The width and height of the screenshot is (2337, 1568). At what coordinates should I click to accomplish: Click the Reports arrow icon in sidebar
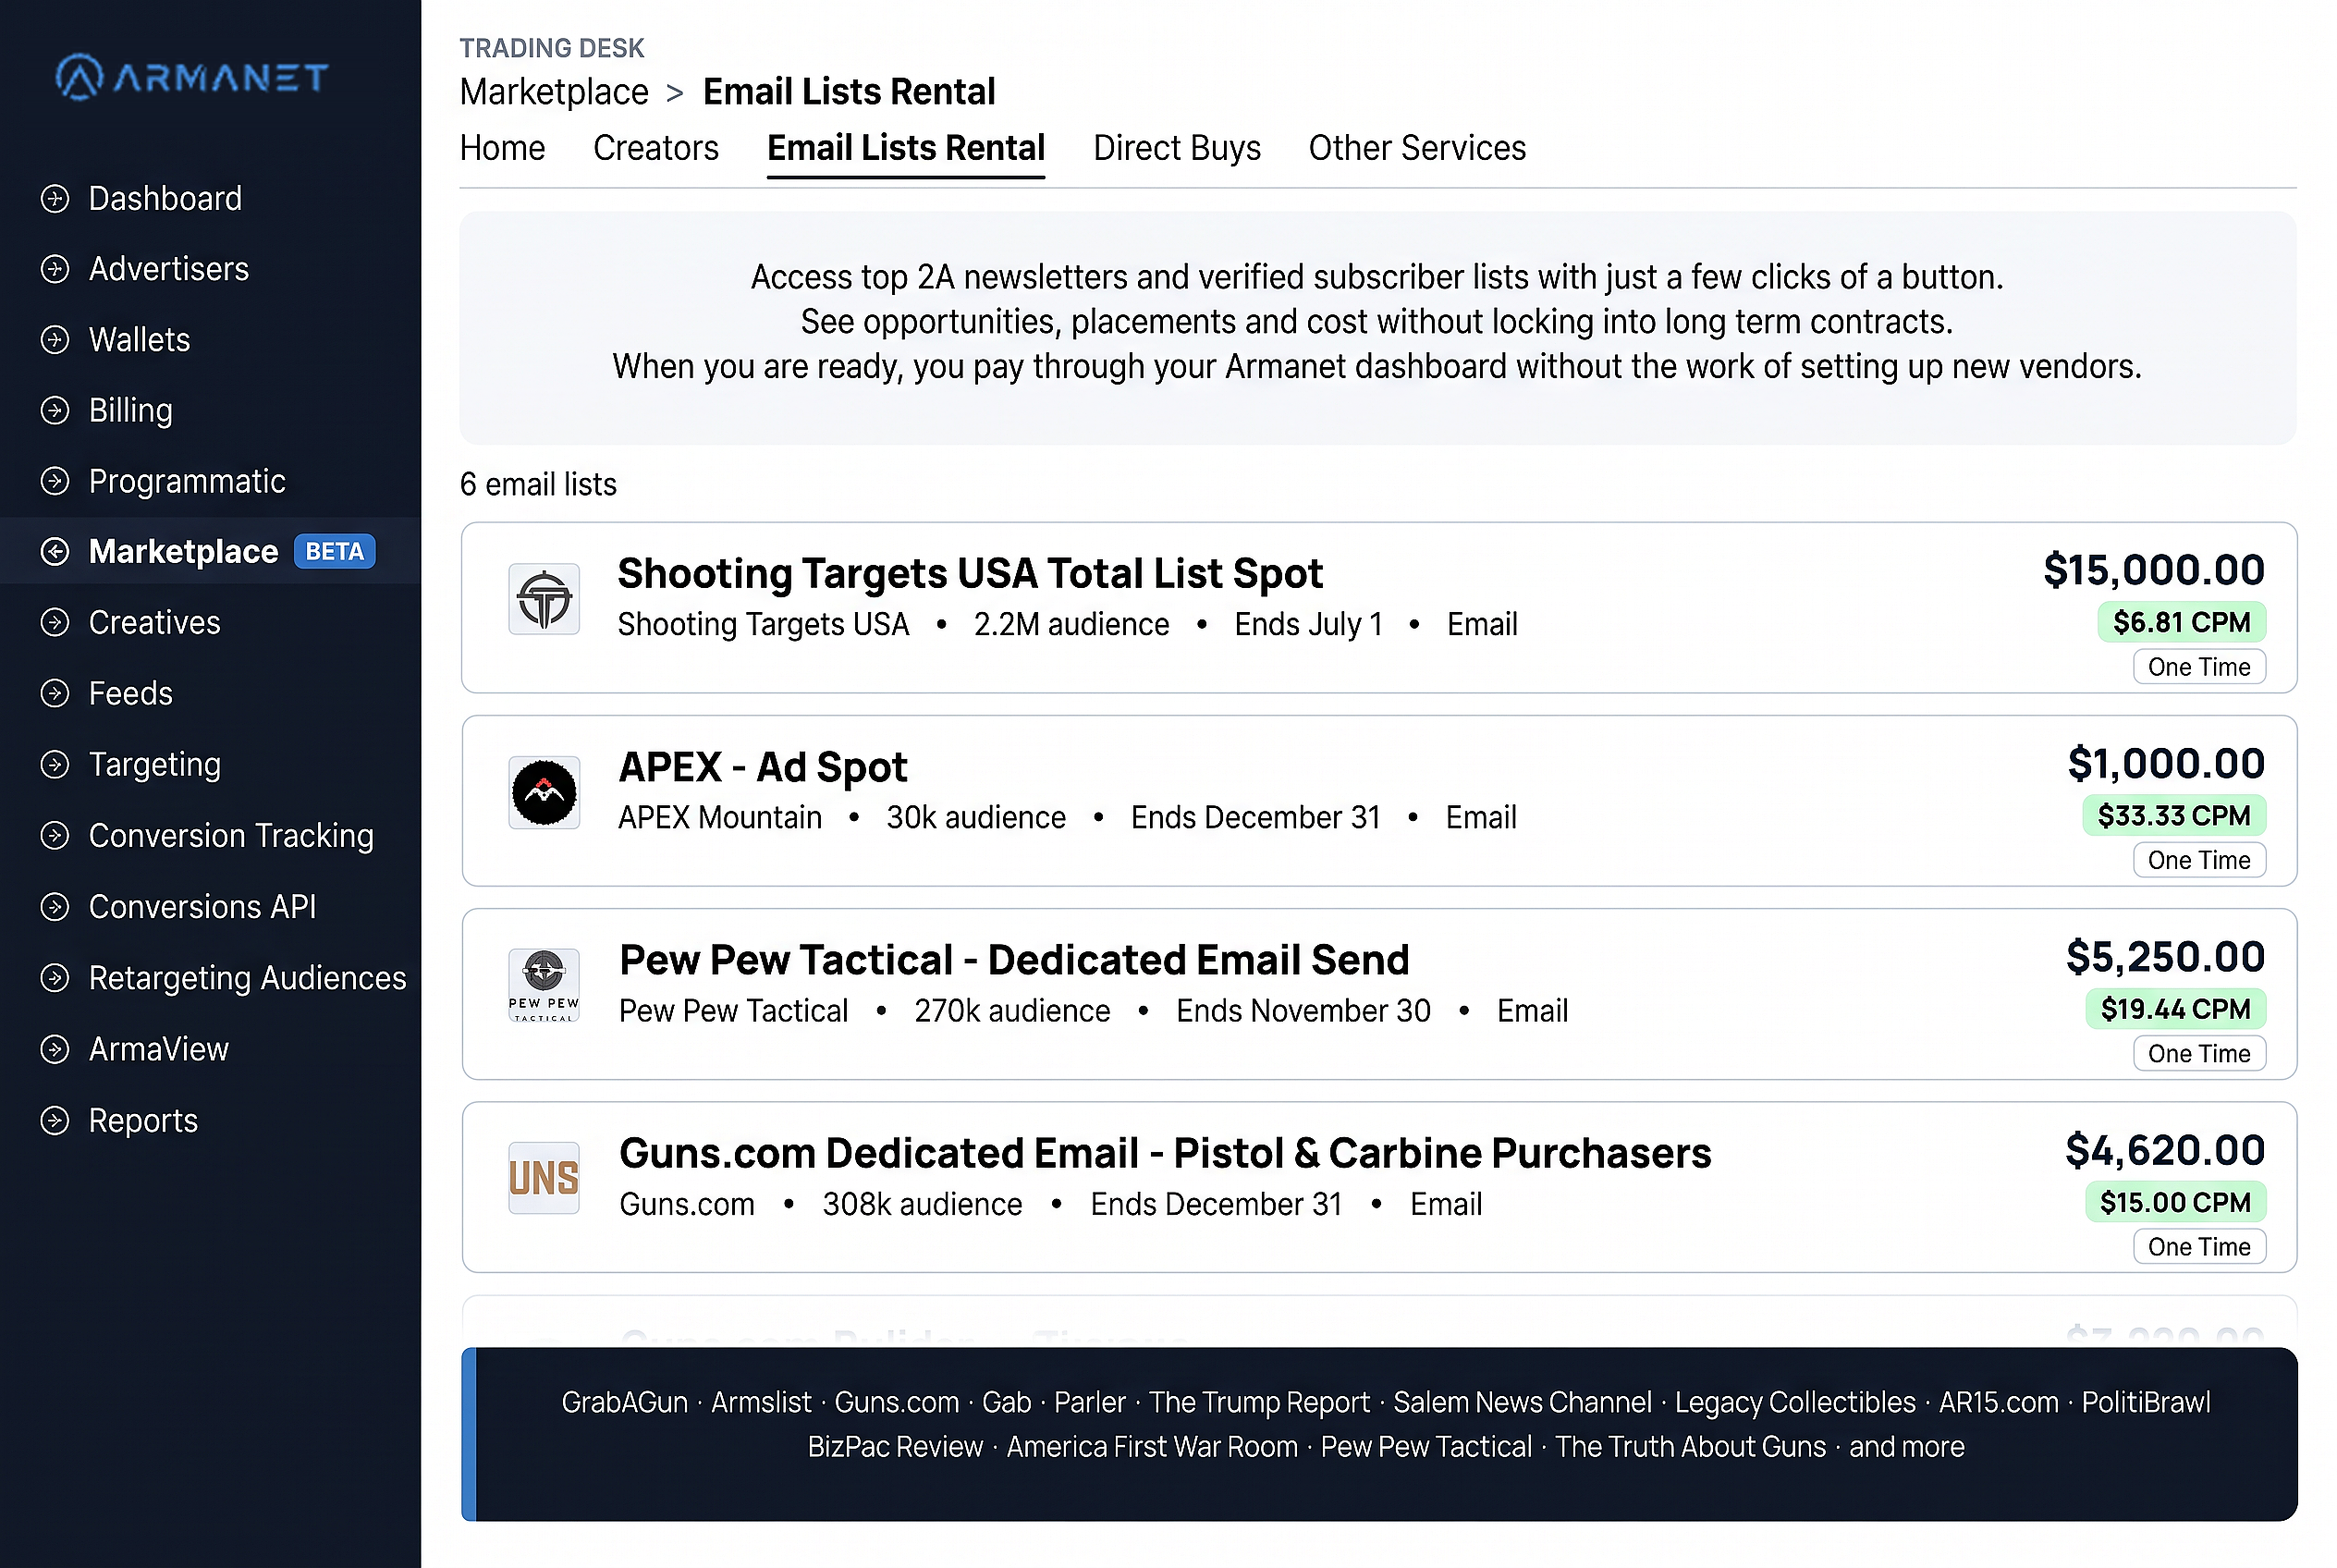pyautogui.click(x=55, y=1121)
